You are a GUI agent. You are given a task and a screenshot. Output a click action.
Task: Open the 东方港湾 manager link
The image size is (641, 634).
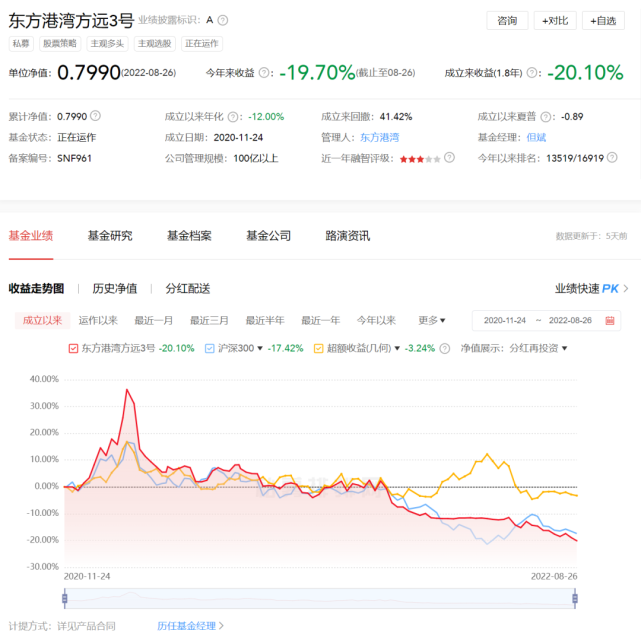tap(379, 137)
